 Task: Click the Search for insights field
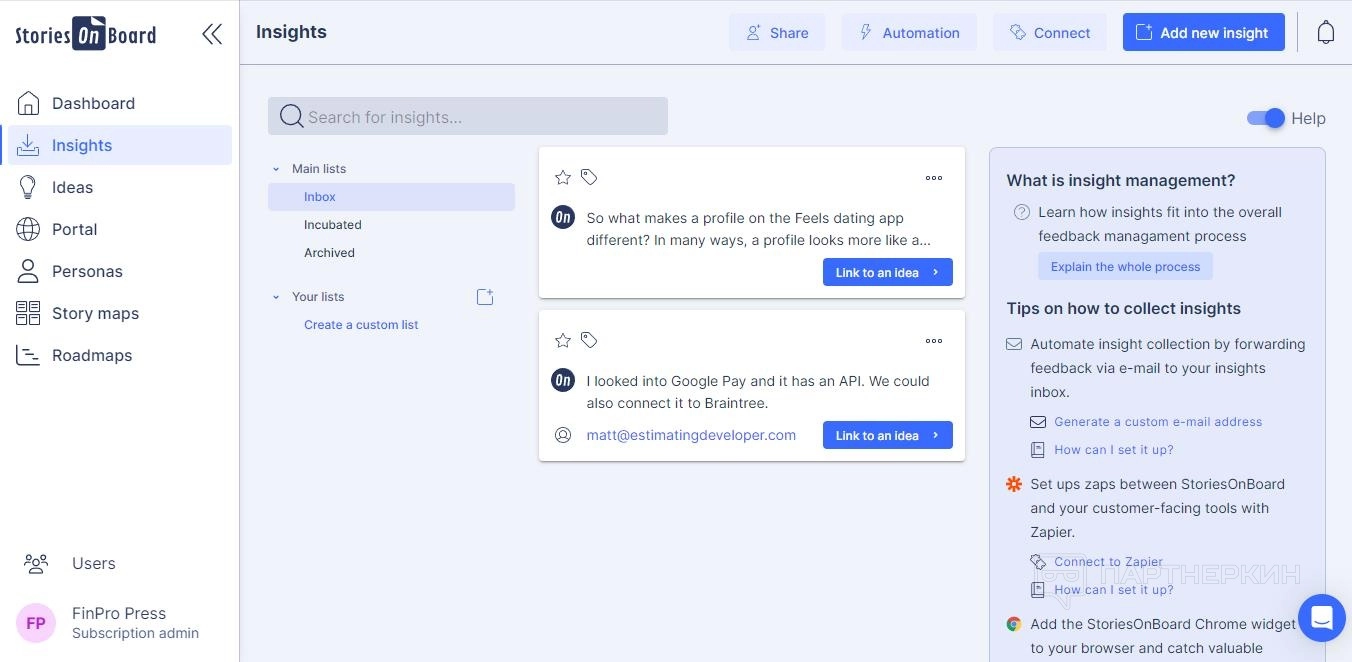[468, 117]
